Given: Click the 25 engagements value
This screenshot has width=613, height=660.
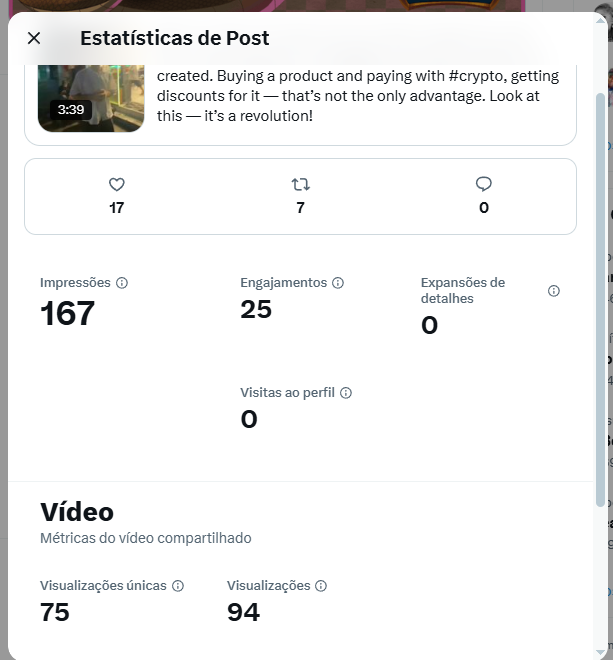Looking at the screenshot, I should (256, 310).
